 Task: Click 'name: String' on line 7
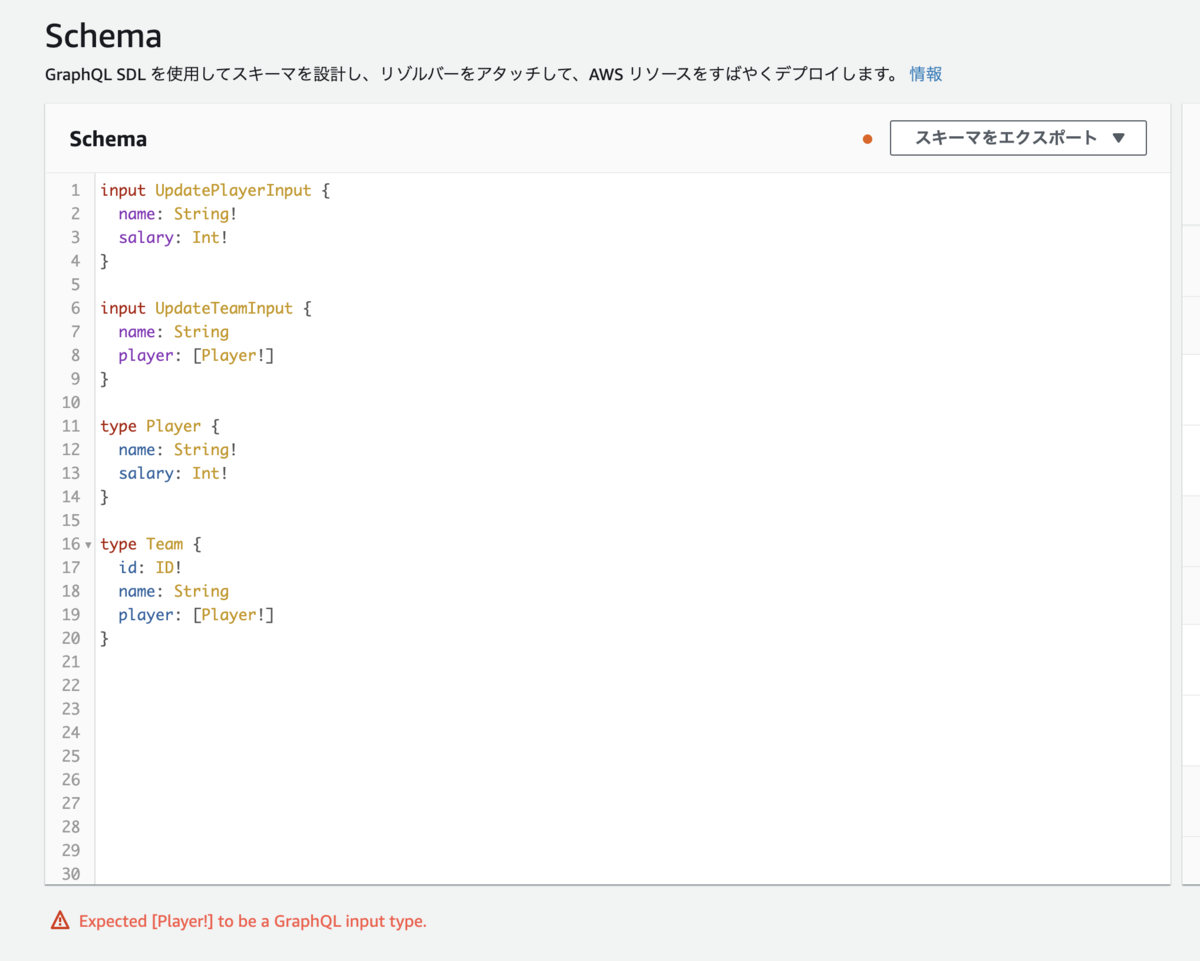(173, 332)
